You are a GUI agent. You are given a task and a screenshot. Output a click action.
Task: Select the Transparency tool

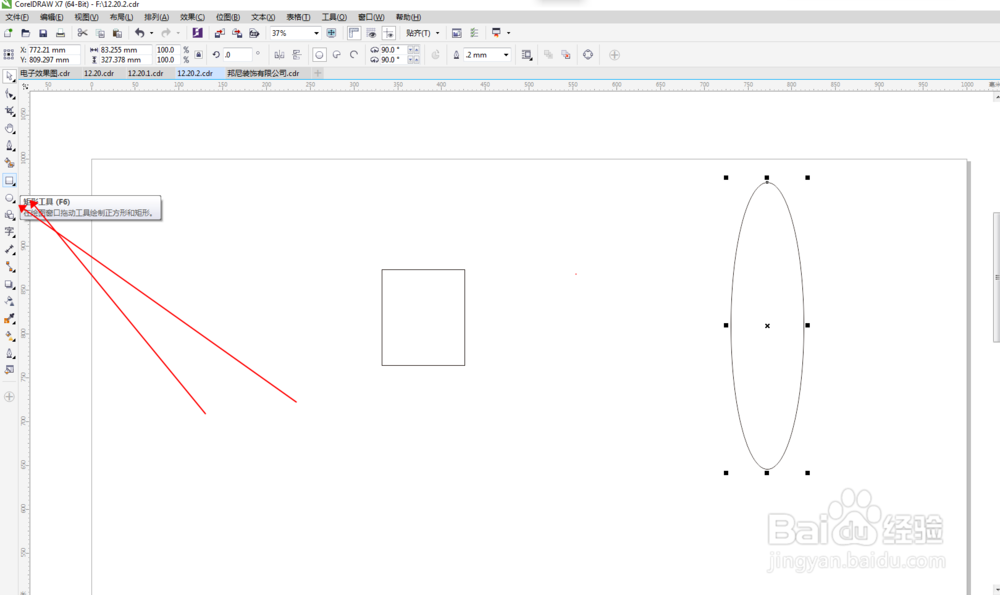[x=9, y=301]
